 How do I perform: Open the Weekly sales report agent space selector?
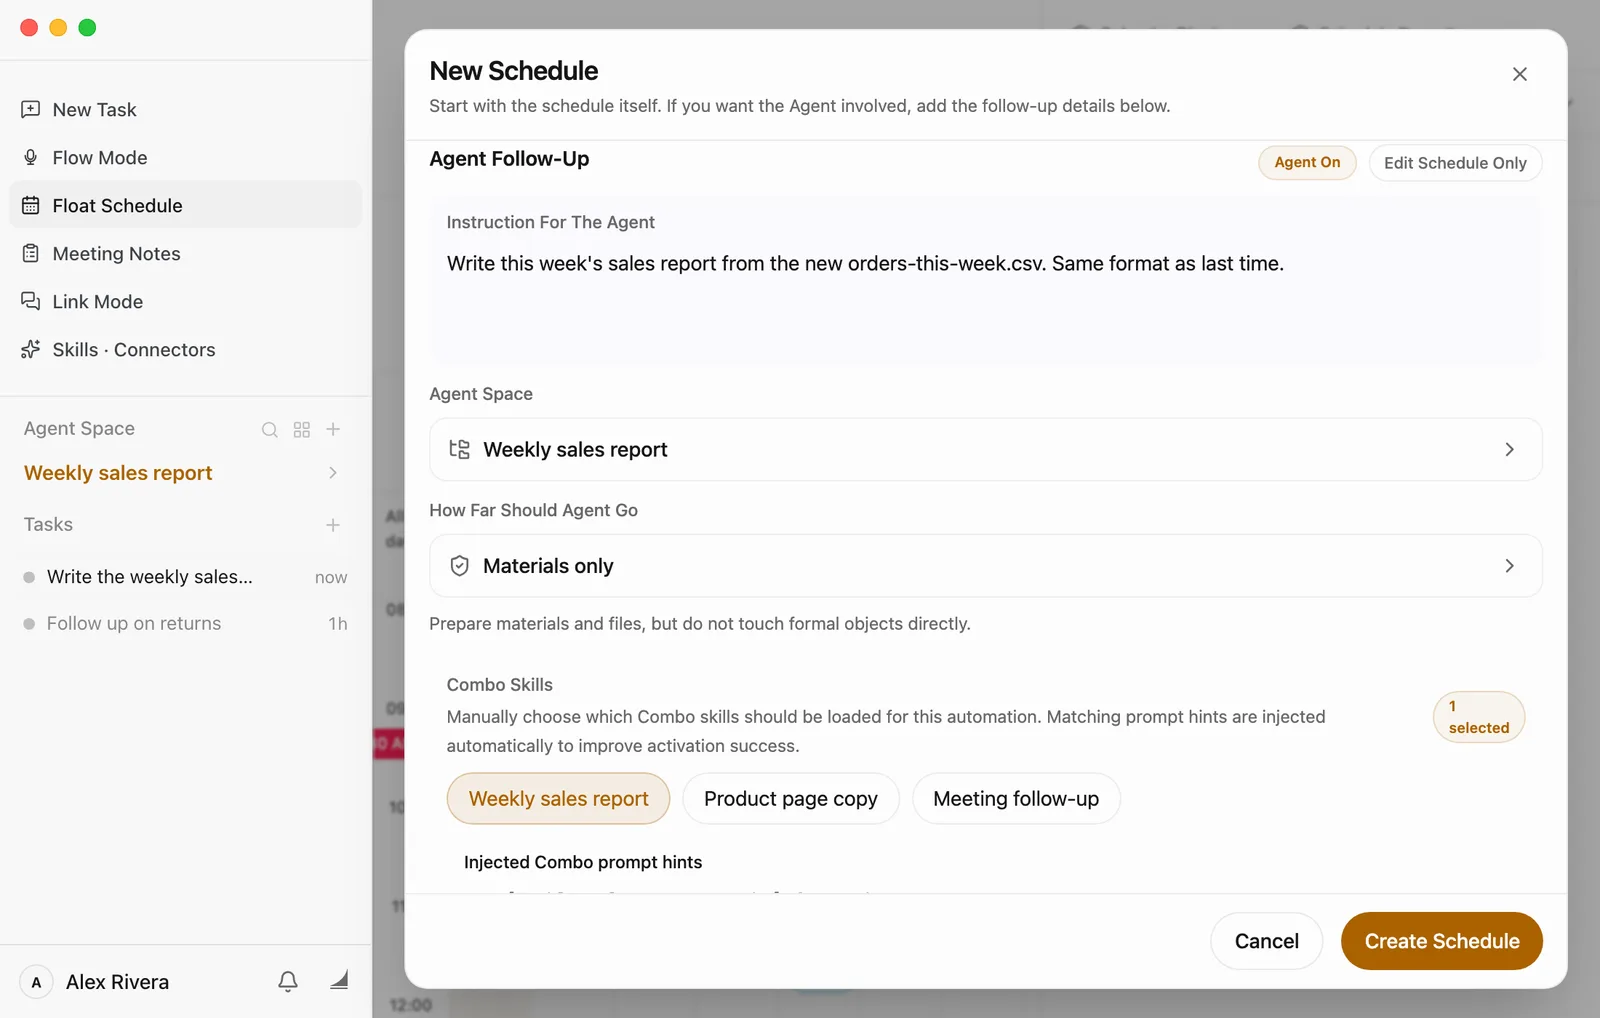(985, 450)
